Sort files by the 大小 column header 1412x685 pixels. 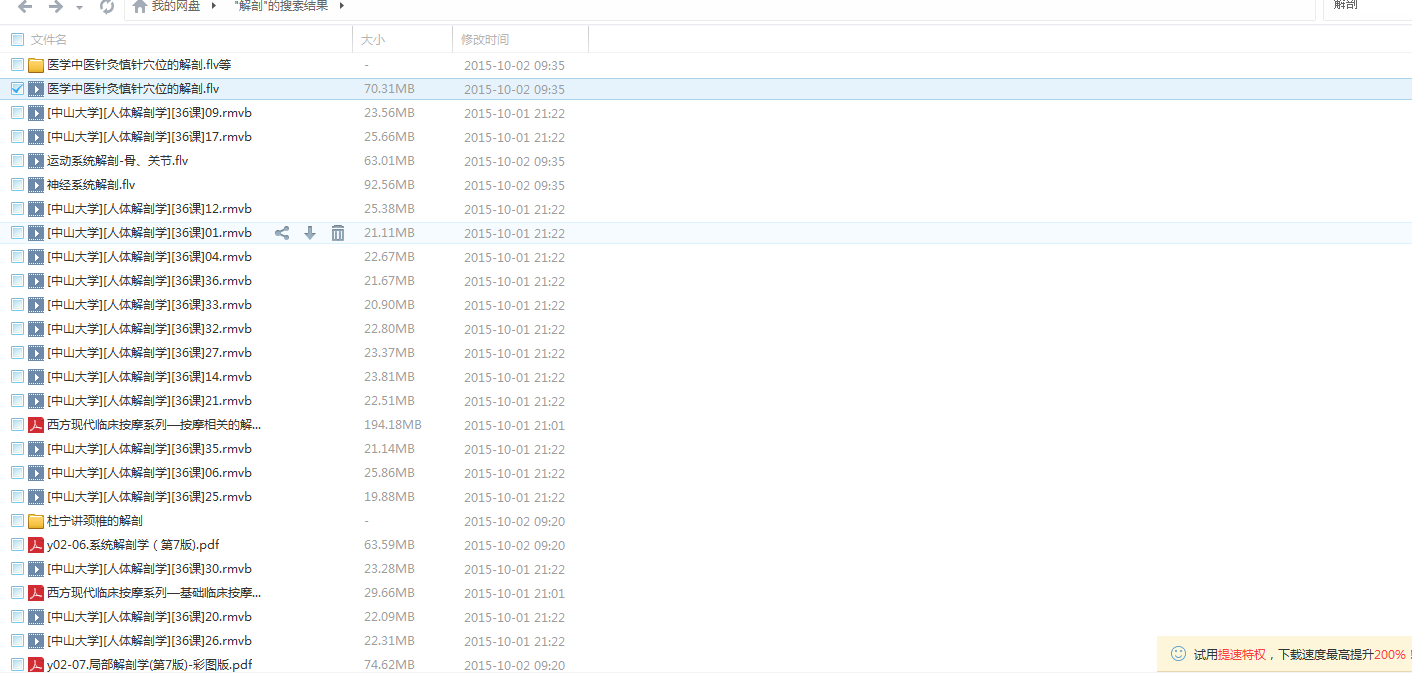373,40
